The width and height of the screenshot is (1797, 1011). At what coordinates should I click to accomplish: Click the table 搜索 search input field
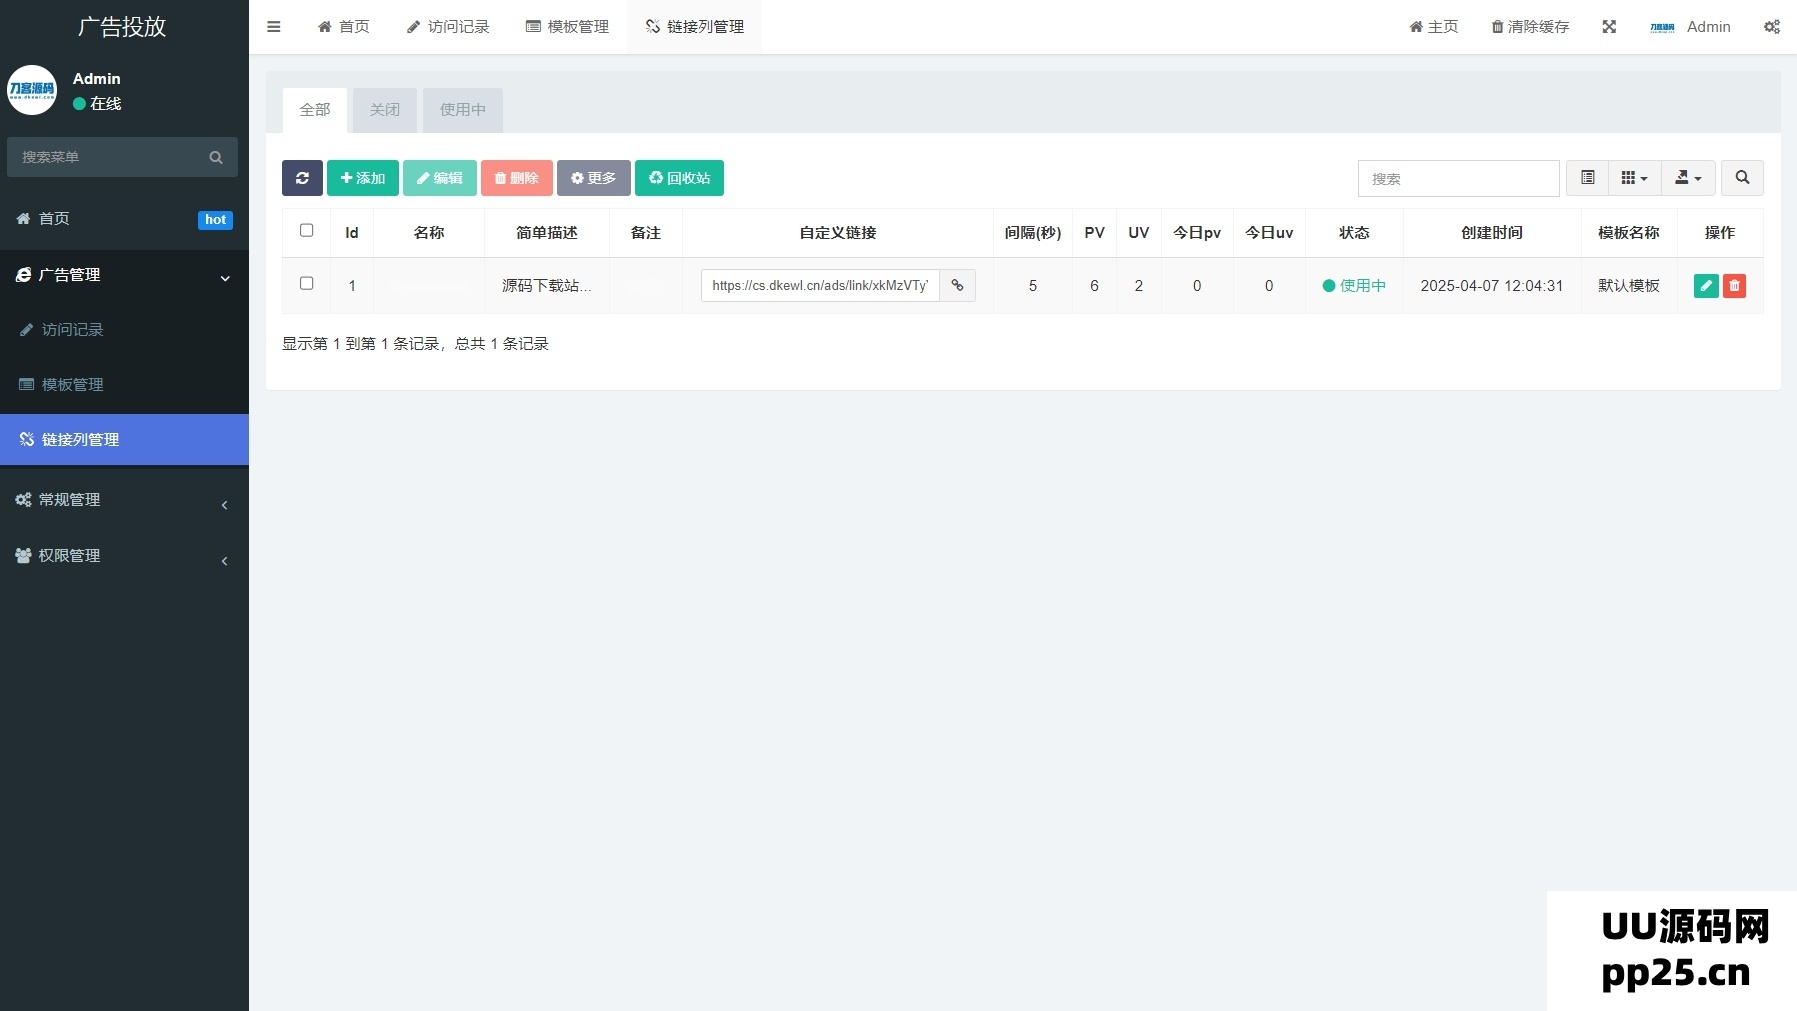click(1458, 179)
